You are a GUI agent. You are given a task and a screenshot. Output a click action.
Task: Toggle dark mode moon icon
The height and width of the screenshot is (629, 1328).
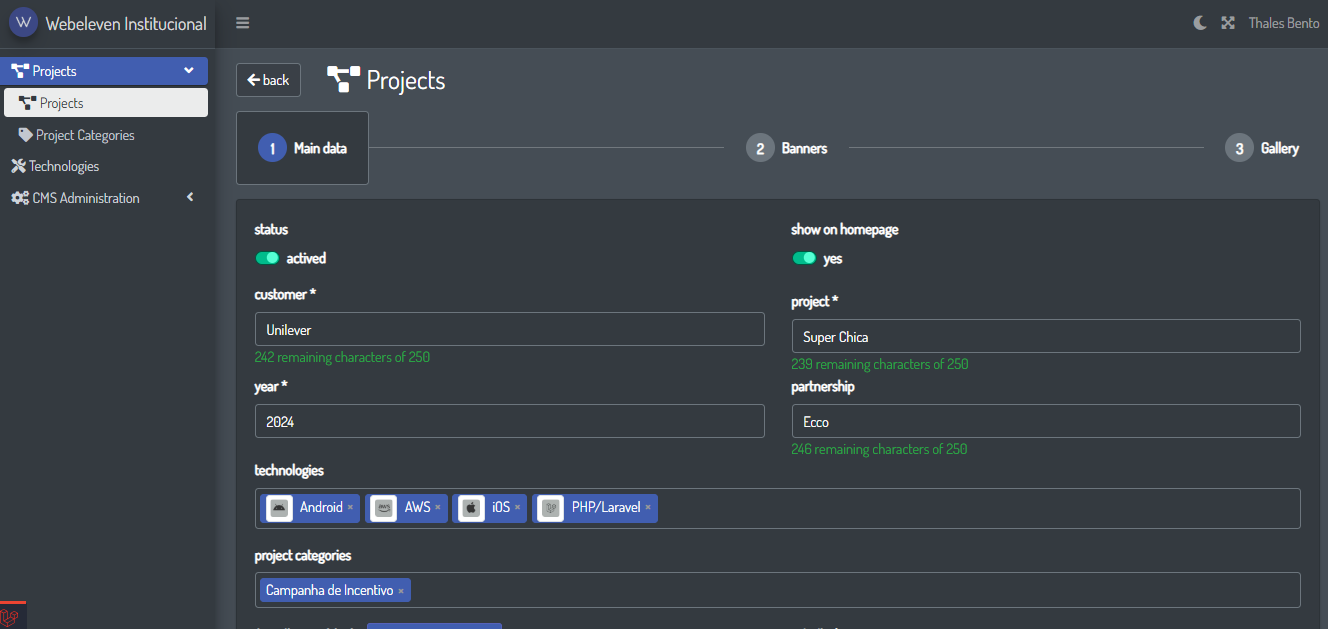tap(1200, 23)
